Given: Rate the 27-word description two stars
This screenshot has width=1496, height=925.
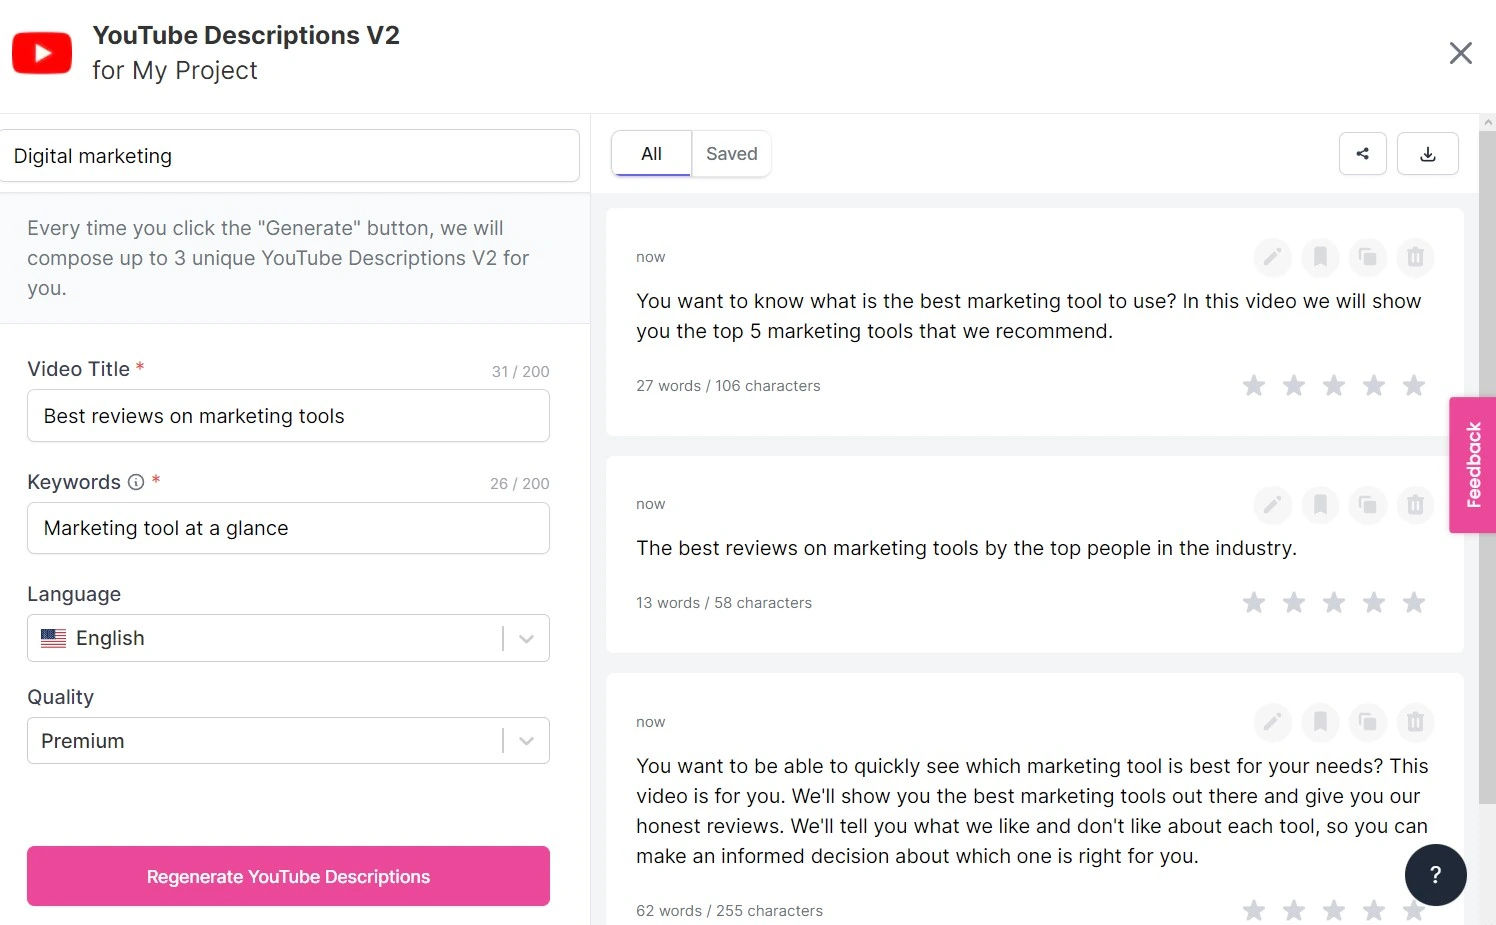Looking at the screenshot, I should (1294, 385).
